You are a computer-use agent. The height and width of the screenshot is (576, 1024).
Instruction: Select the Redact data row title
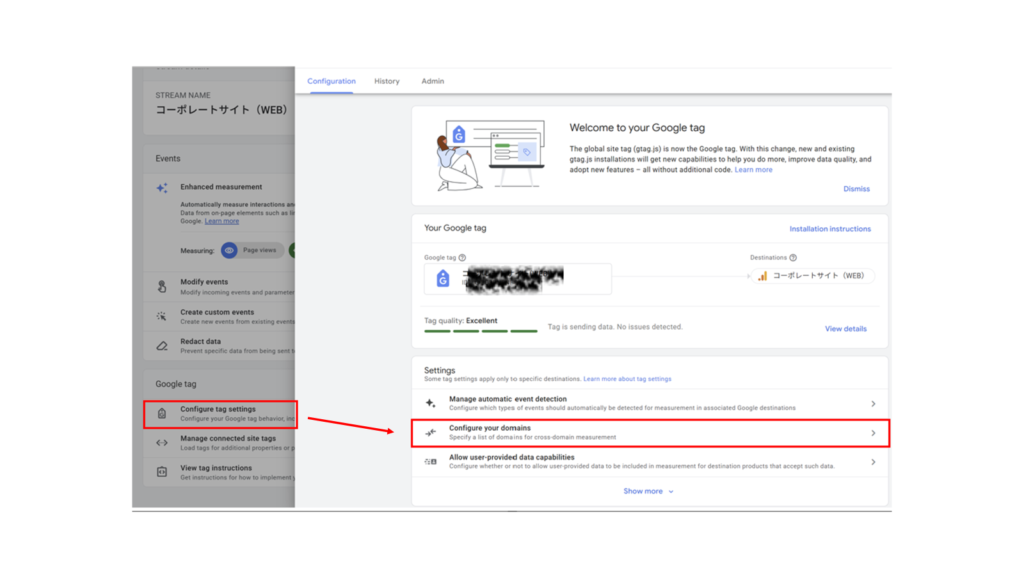[200, 342]
